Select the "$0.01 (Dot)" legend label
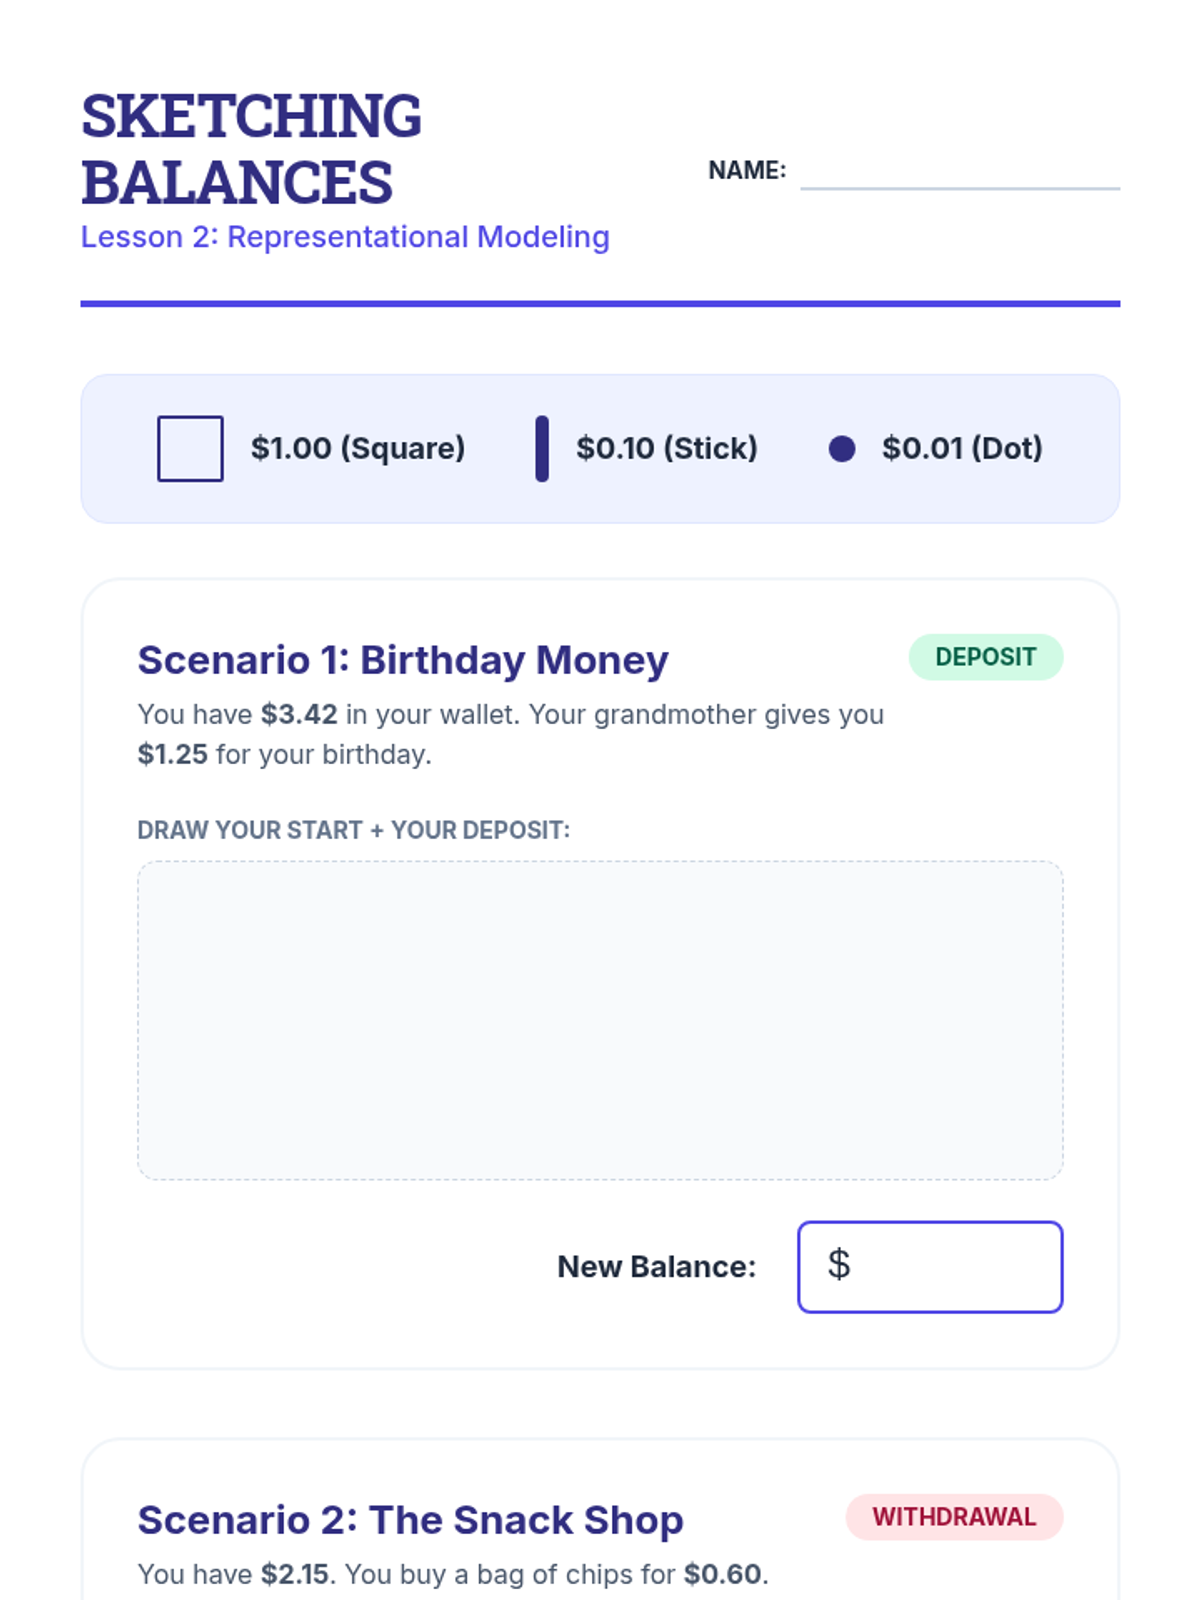This screenshot has height=1600, width=1200. pos(962,448)
